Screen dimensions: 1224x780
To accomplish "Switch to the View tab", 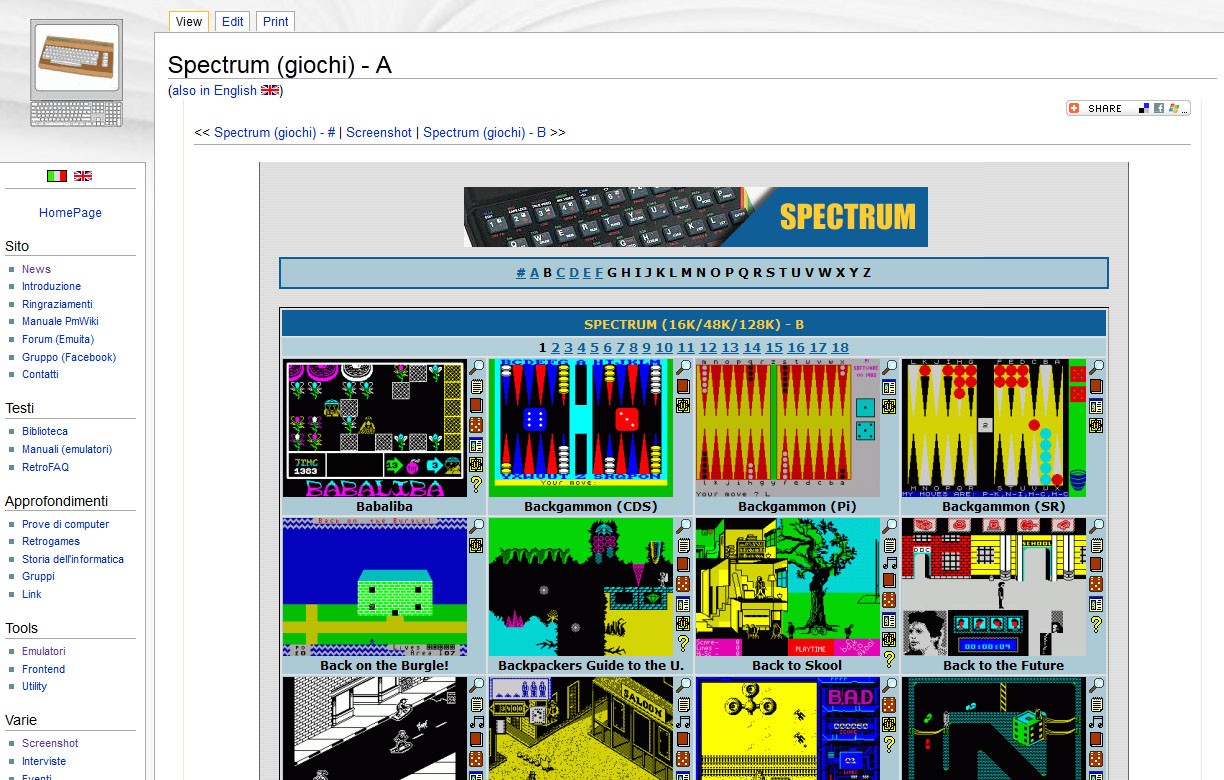I will (x=188, y=21).
